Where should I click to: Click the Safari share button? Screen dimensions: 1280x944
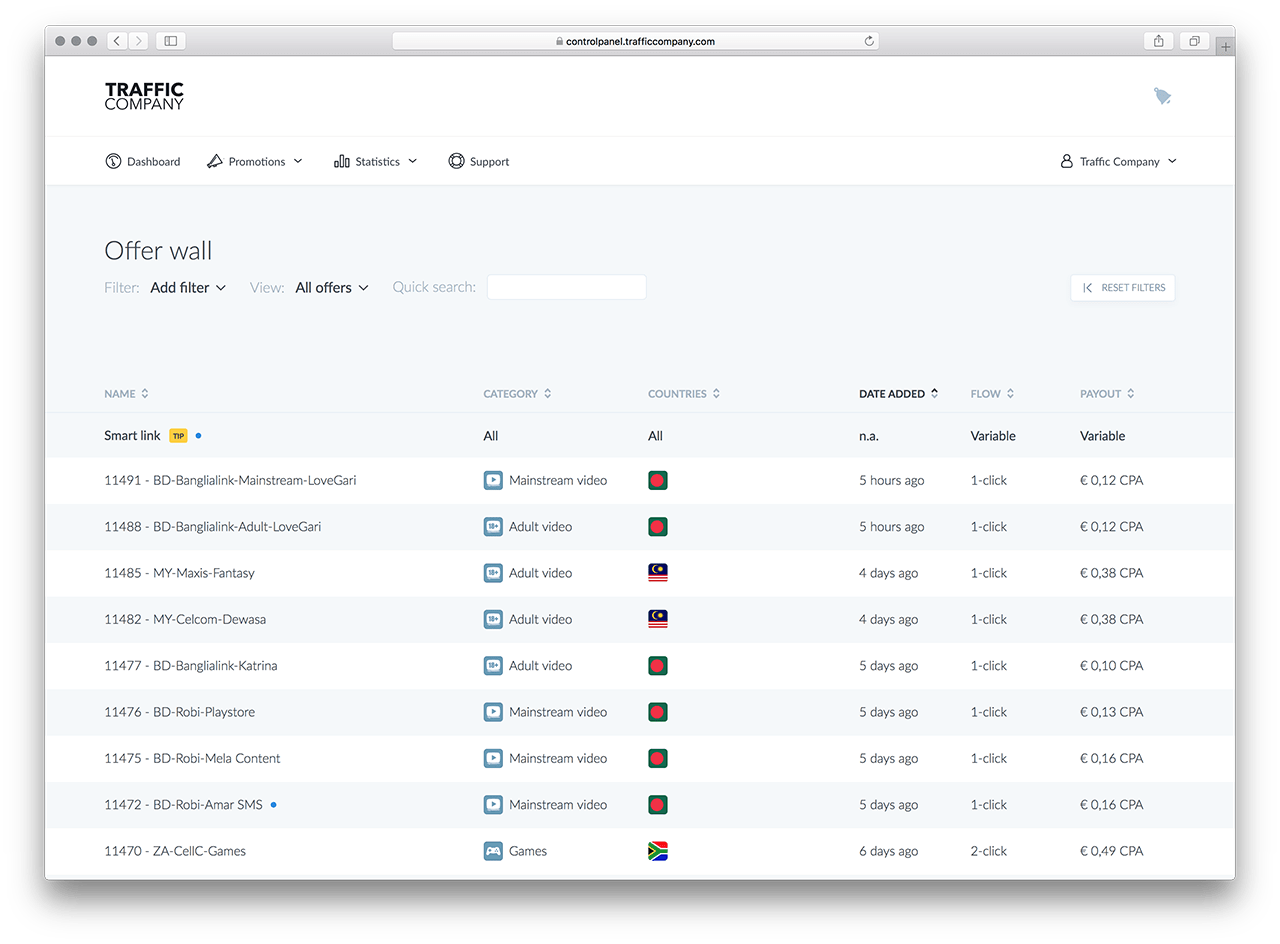[x=1158, y=41]
